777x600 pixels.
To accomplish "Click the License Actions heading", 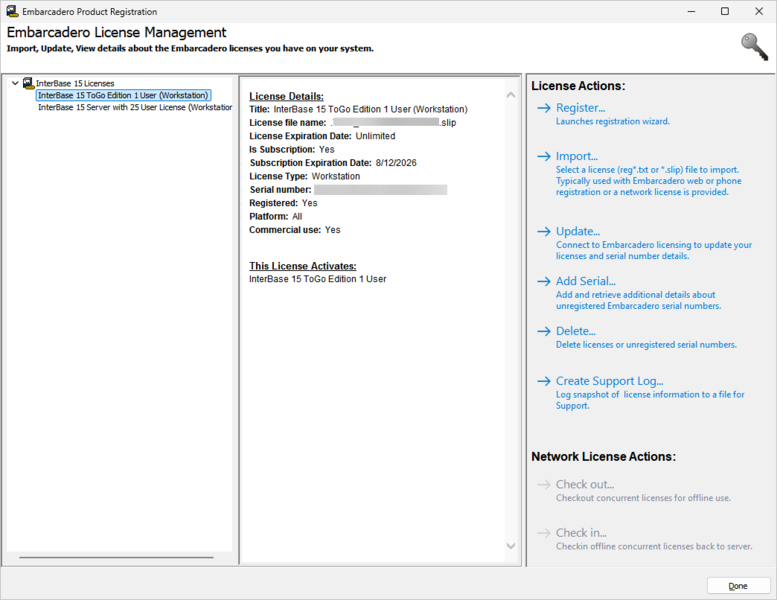I will click(x=578, y=86).
